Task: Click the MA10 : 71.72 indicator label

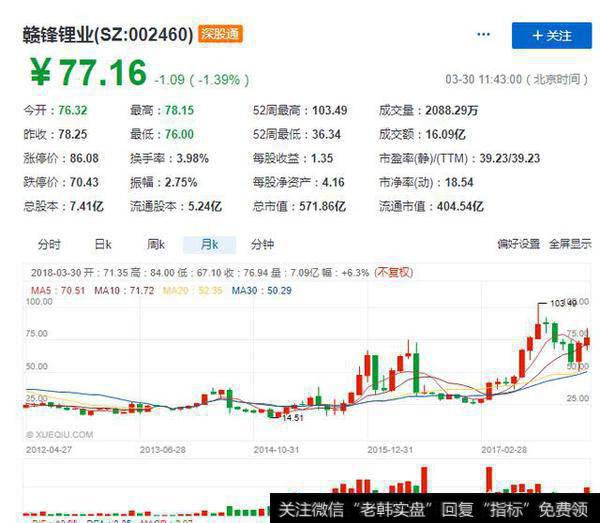Action: tap(124, 290)
